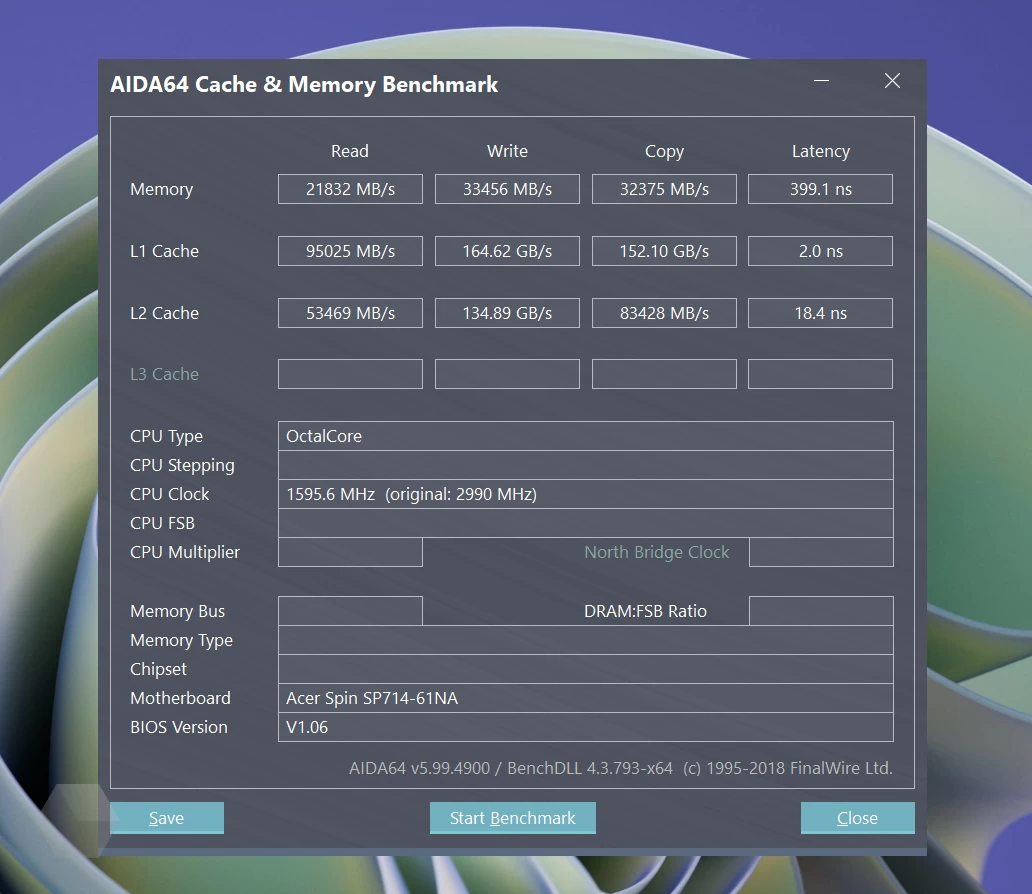
Task: Click the Memory Write result box
Action: pyautogui.click(x=507, y=189)
